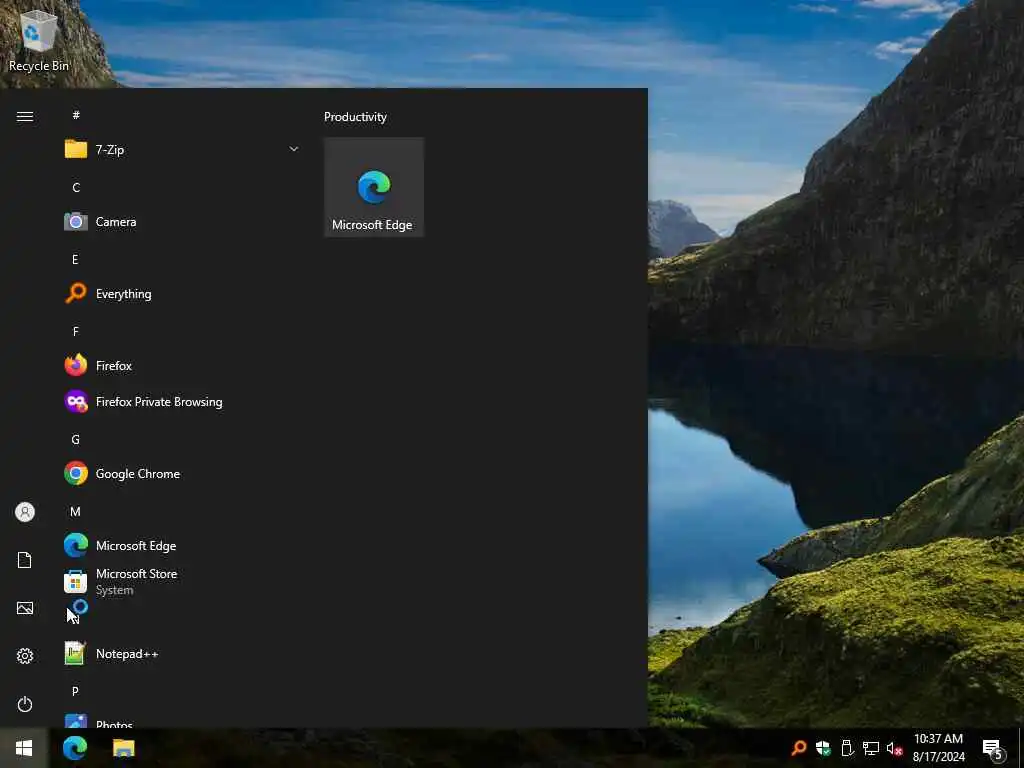Screen dimensions: 1024x768
Task: Open the 7-Zip folder entry
Action: tap(182, 150)
